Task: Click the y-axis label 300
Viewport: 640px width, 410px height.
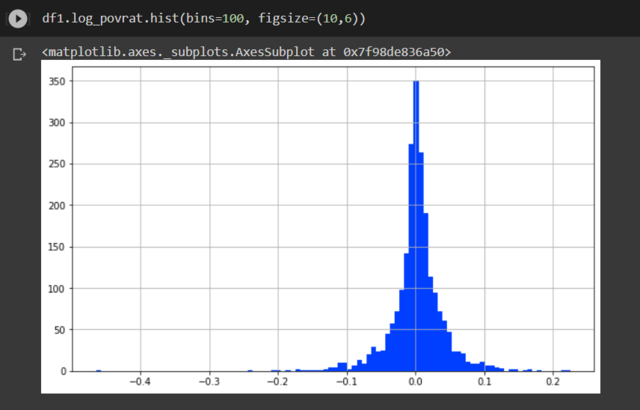Action: coord(57,123)
